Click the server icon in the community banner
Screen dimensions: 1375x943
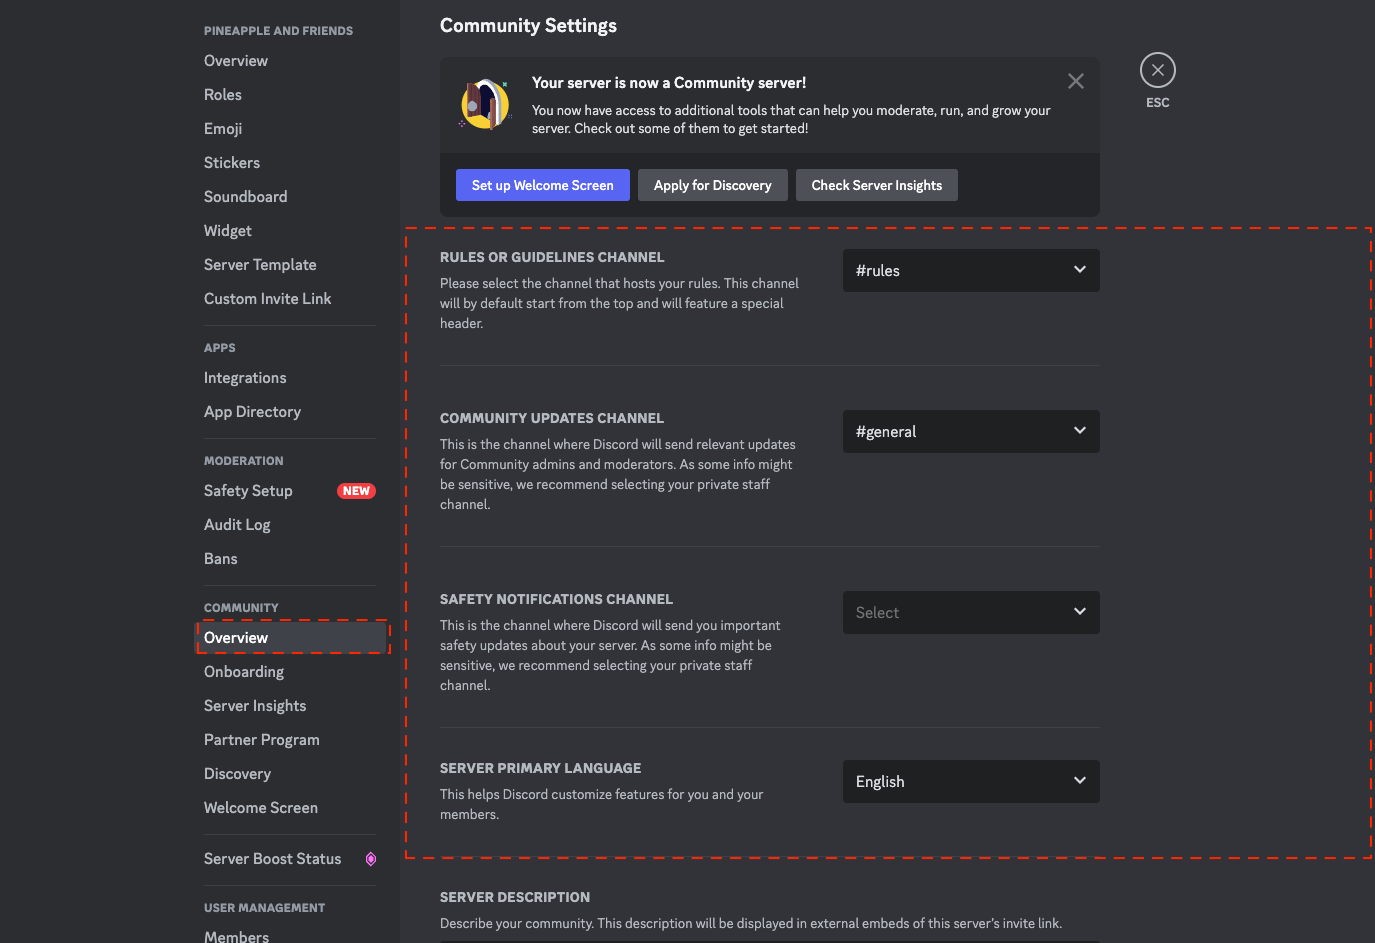click(484, 105)
